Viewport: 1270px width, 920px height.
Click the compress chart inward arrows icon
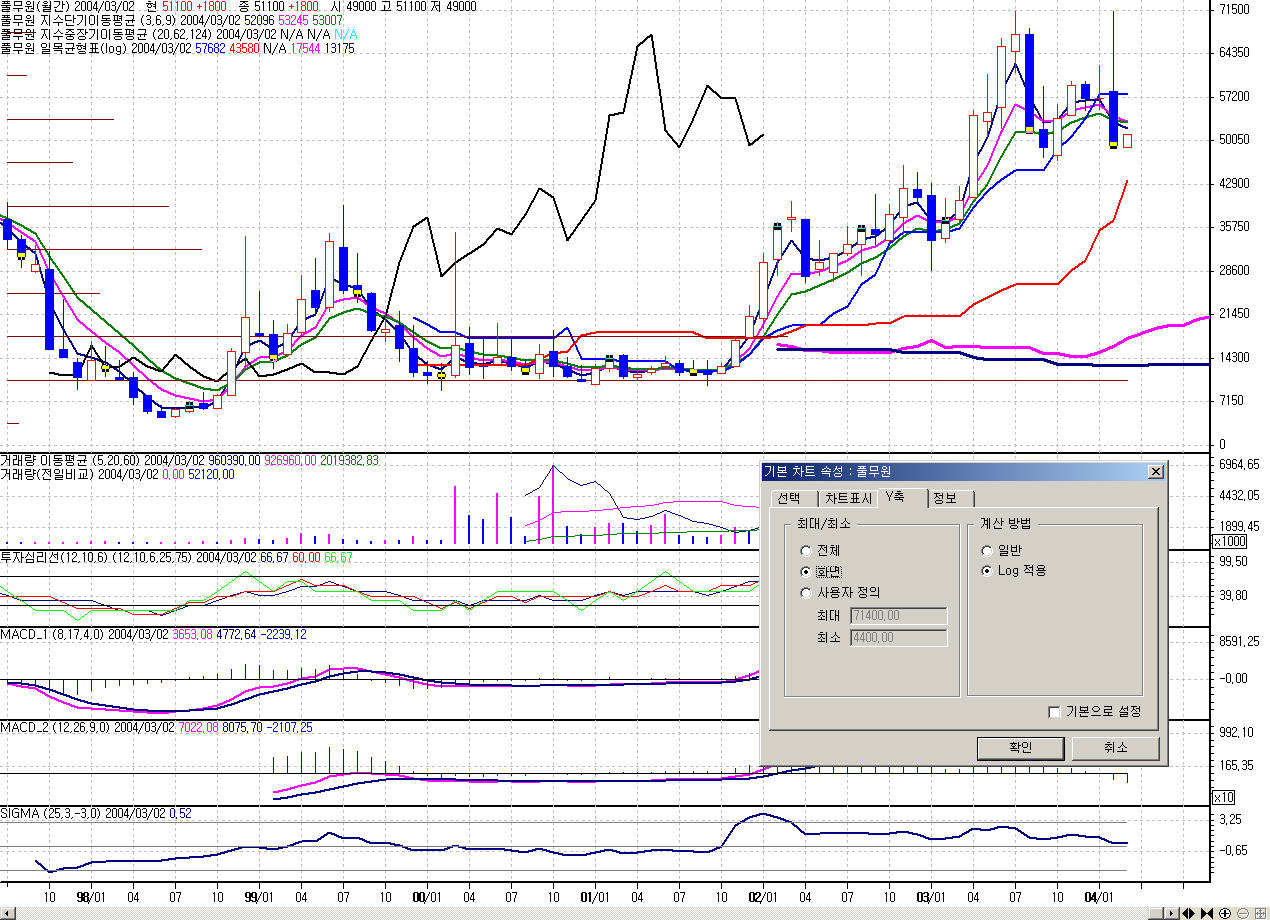point(1207,913)
